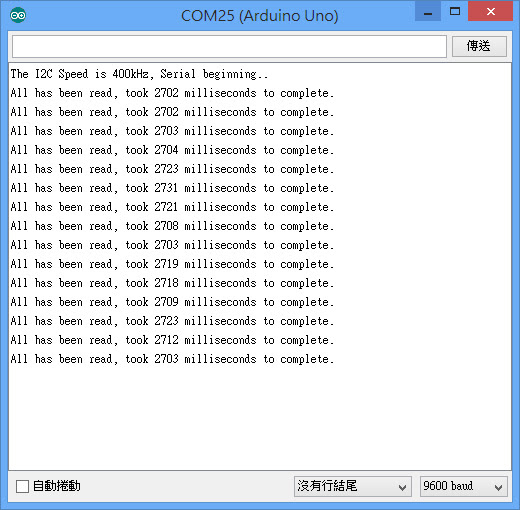520x510 pixels.
Task: Close the COM25 (Arduino Uno) window
Action: [x=490, y=11]
